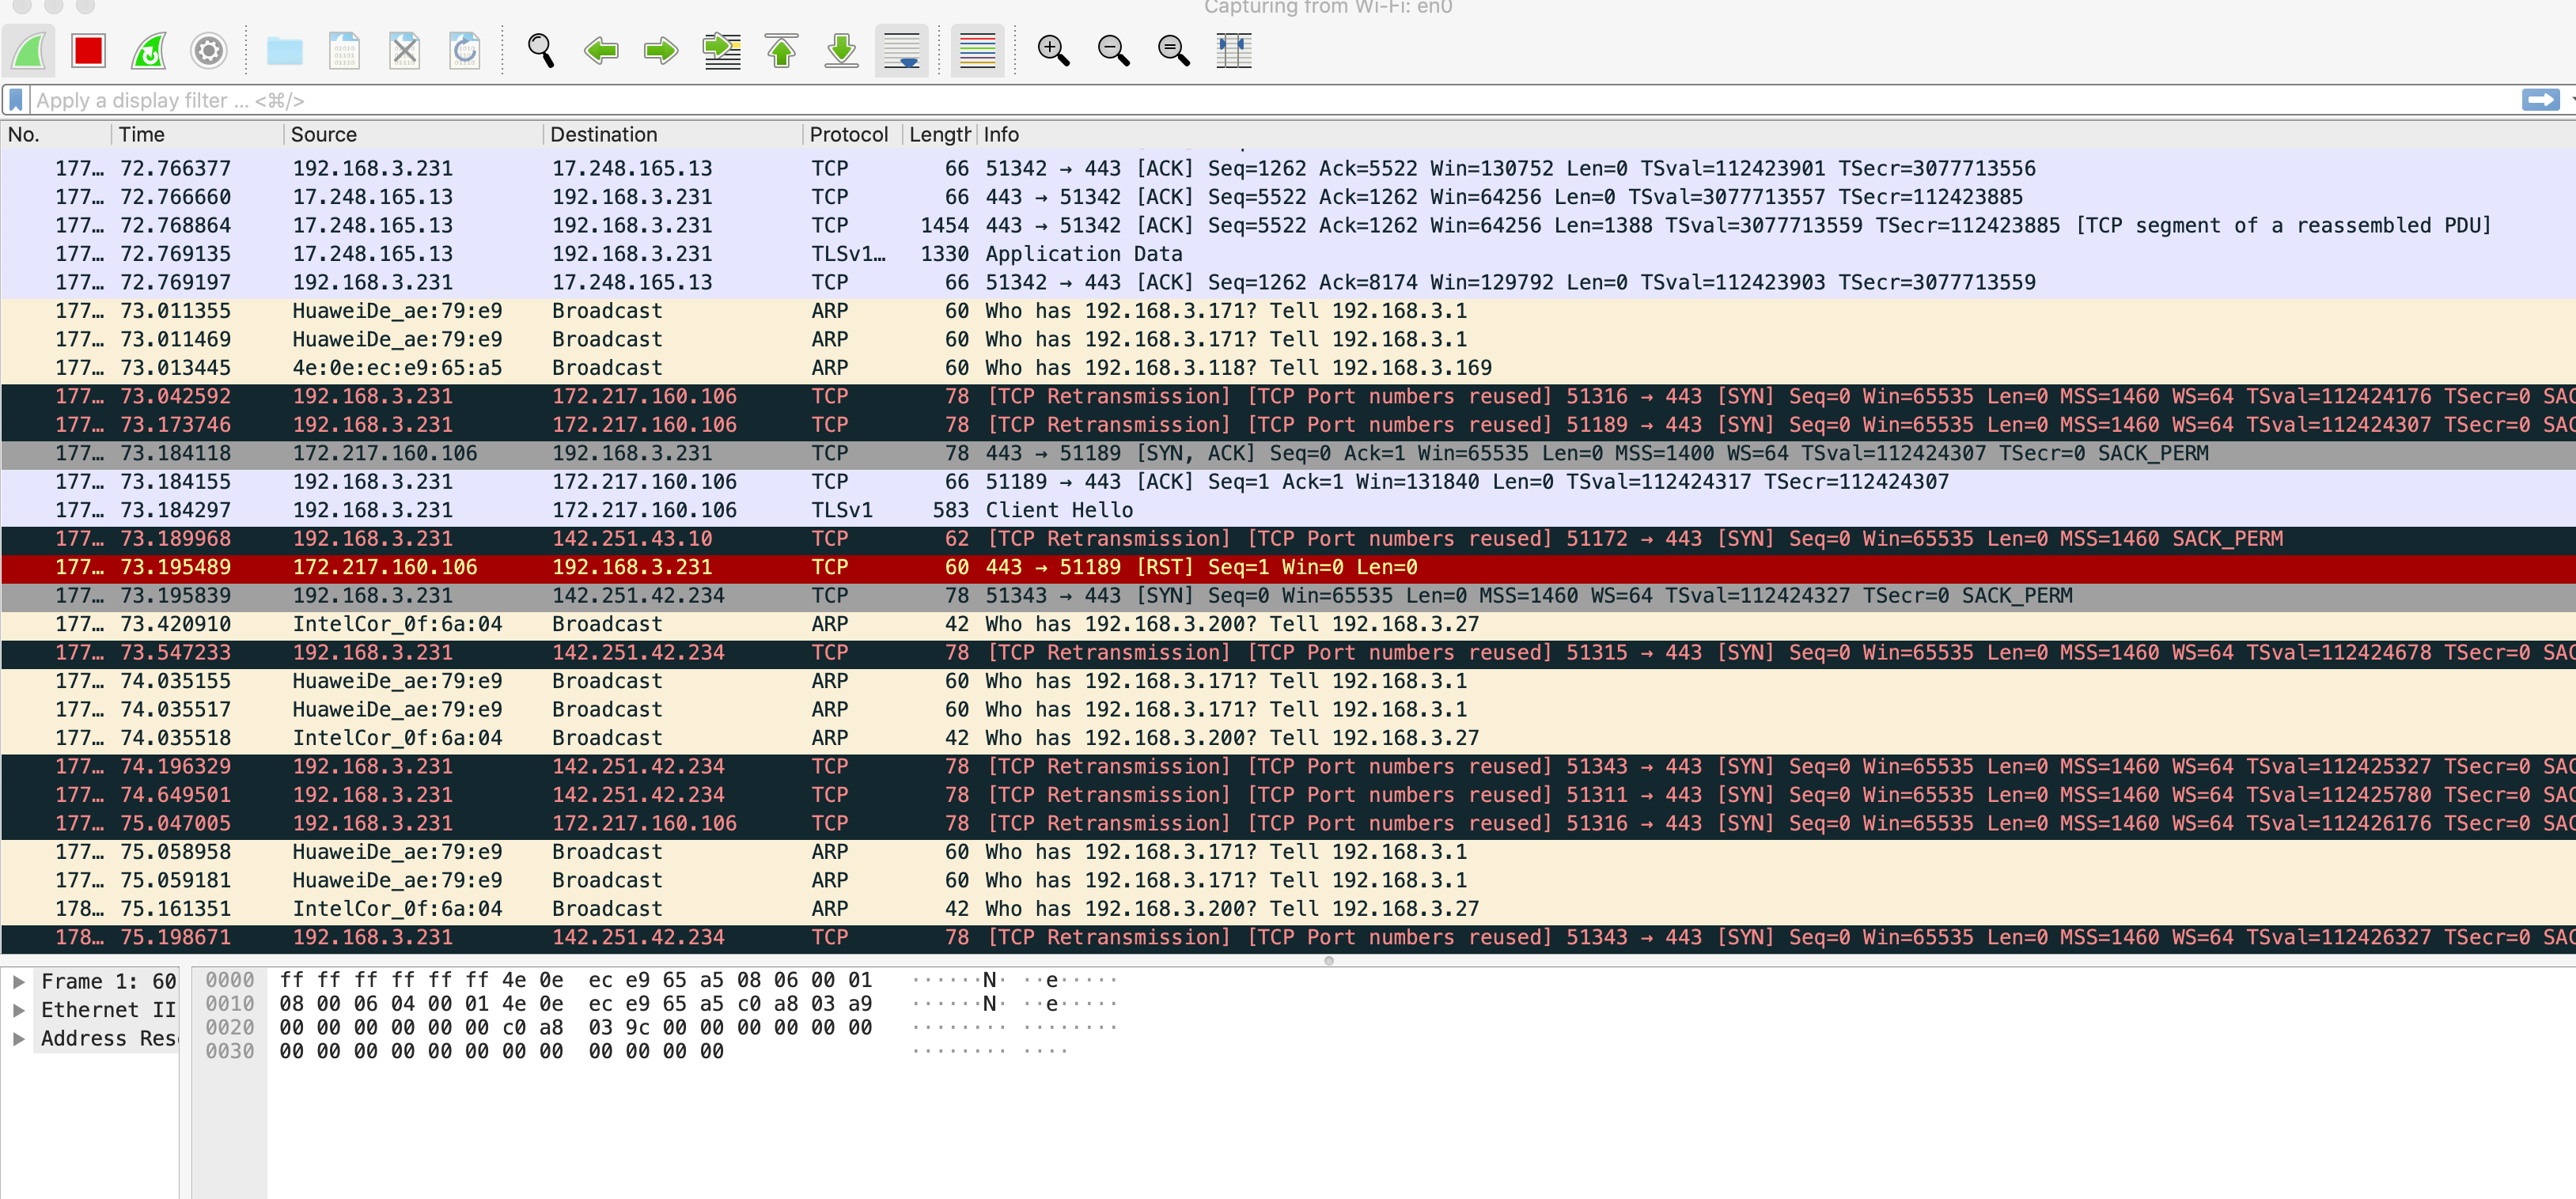Sort by the No. column header
The width and height of the screenshot is (2576, 1199).
(55, 134)
